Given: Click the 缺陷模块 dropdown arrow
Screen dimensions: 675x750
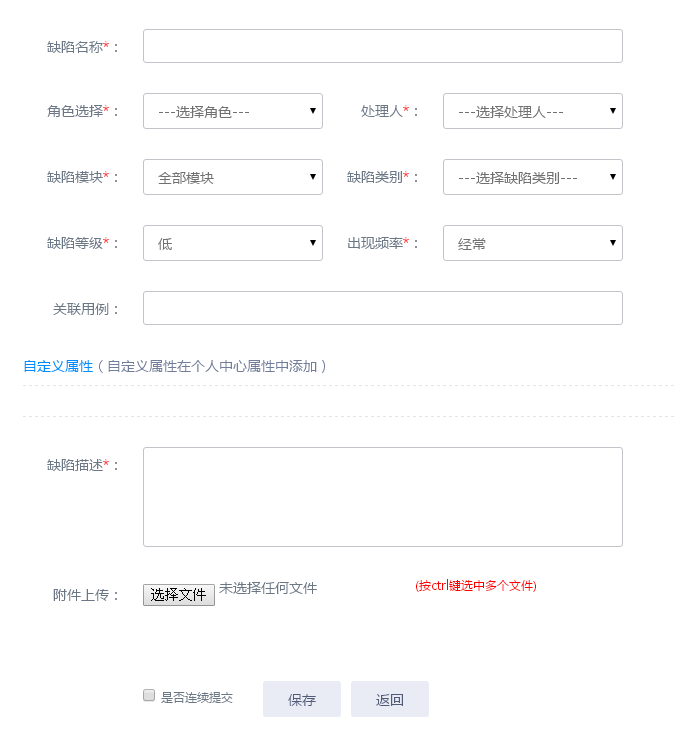Looking at the screenshot, I should tap(312, 176).
